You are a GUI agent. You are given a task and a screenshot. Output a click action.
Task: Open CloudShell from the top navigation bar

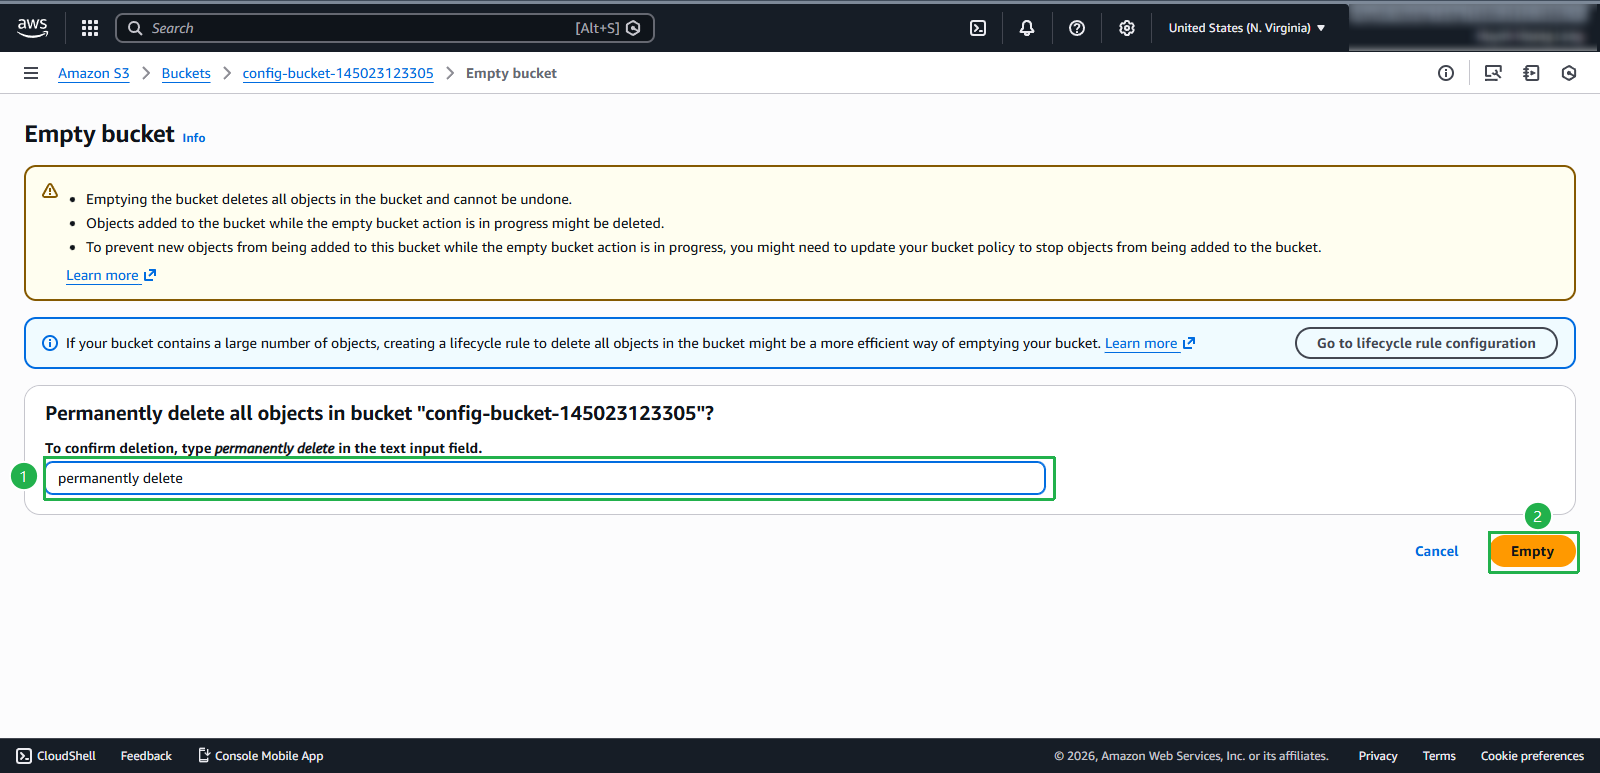[978, 28]
